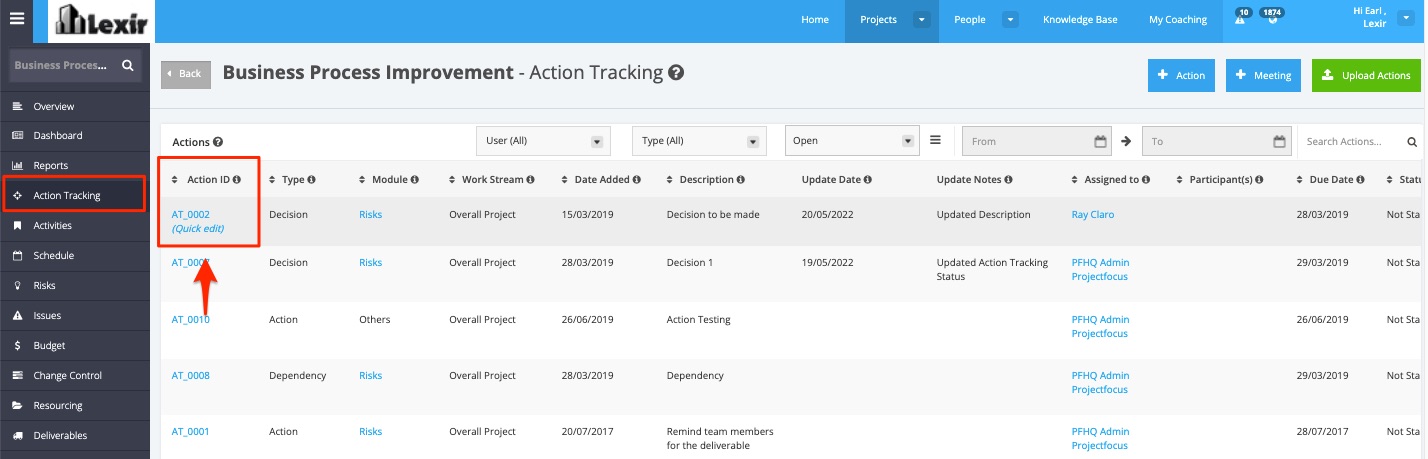Open the User (All) filter dropdown
The image size is (1428, 459).
543,141
